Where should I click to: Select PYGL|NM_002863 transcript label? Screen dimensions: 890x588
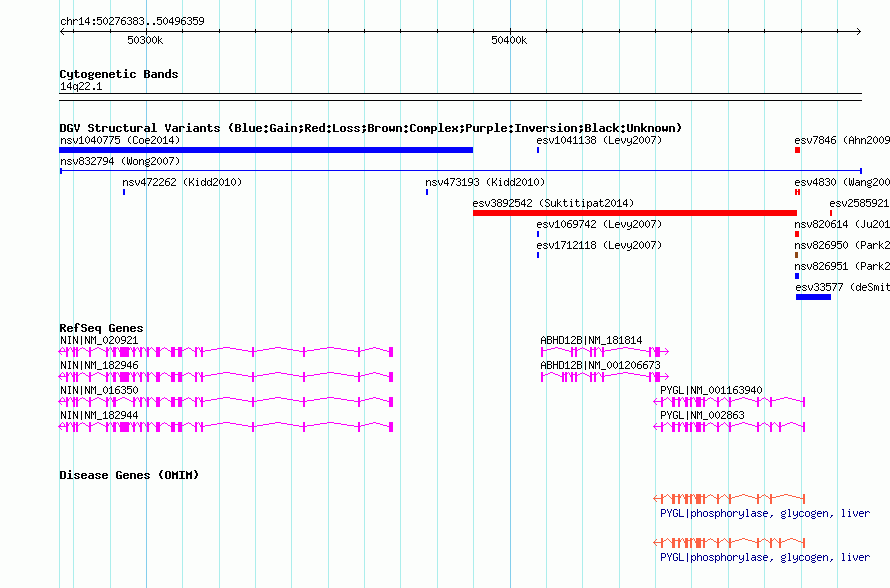pyautogui.click(x=702, y=415)
